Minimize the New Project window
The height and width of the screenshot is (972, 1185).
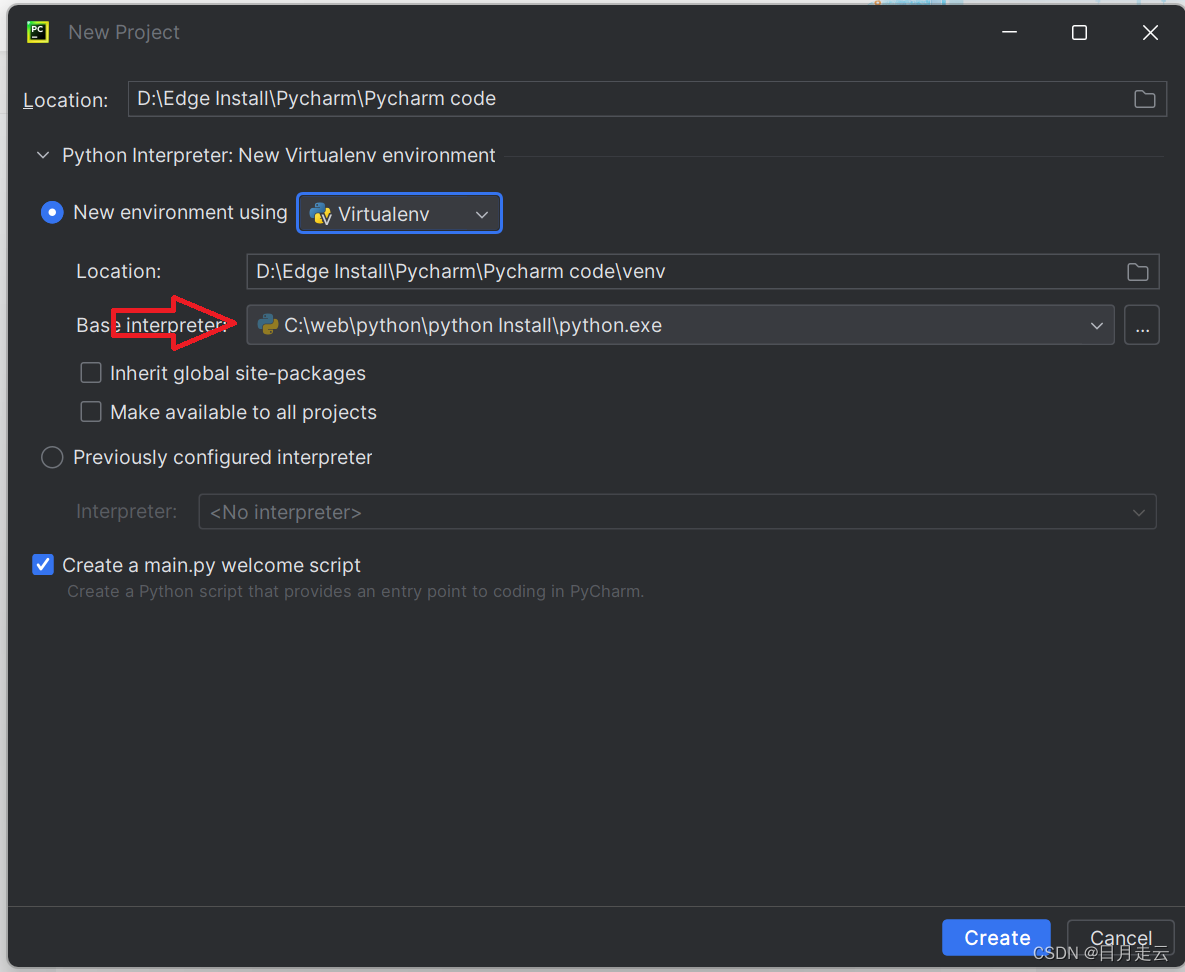coord(1009,32)
